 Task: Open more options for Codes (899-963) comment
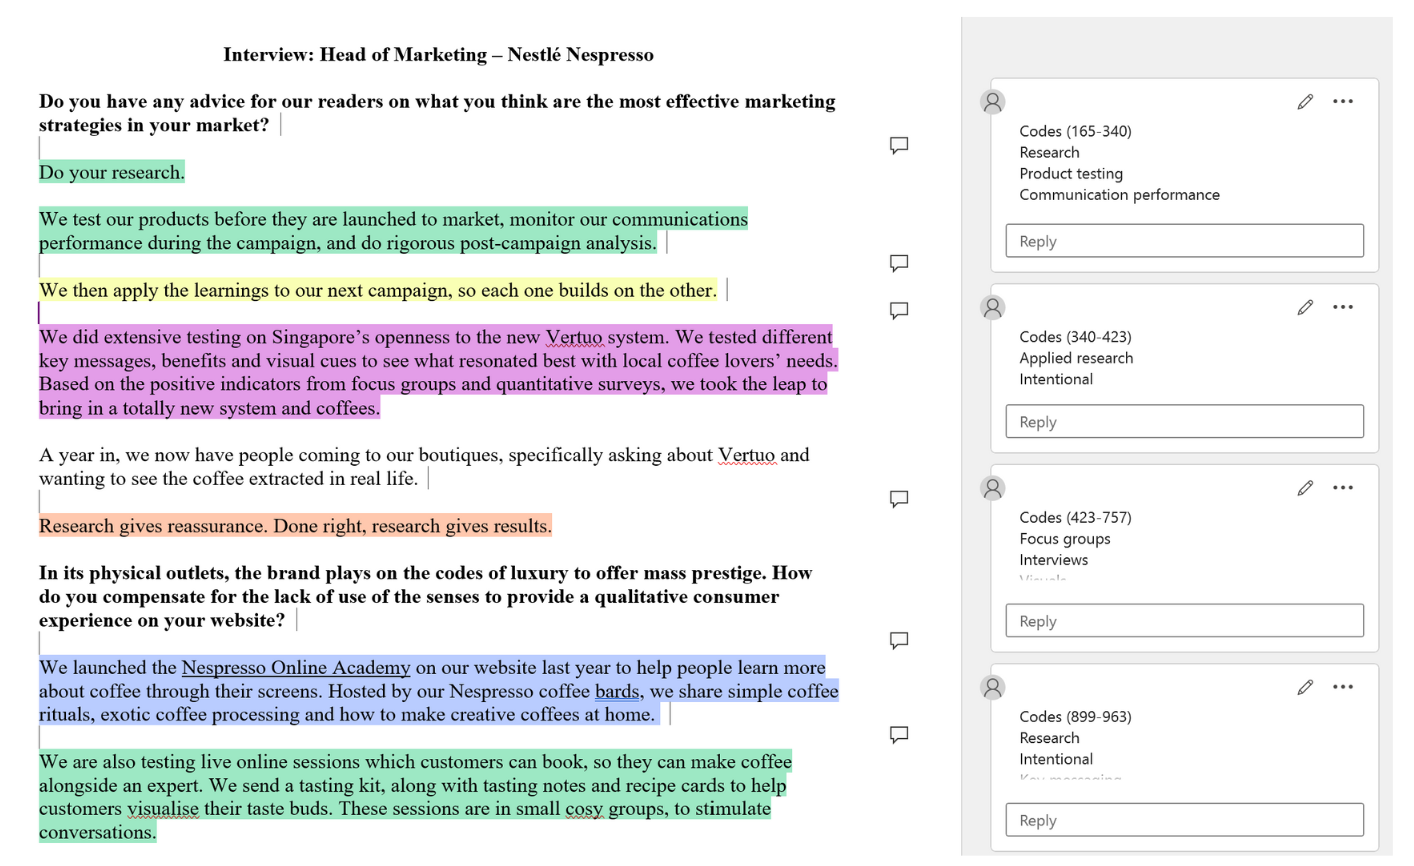pyautogui.click(x=1343, y=687)
